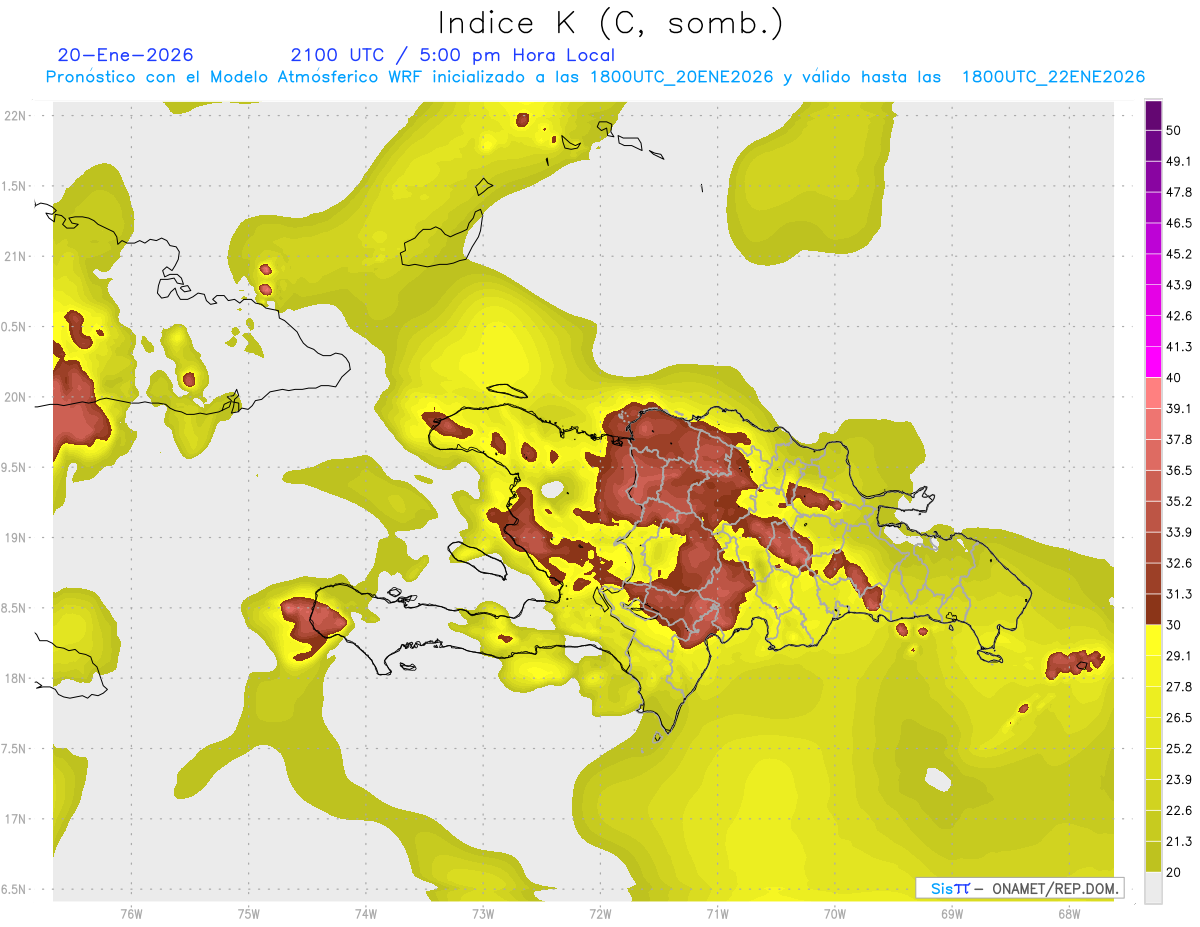Click the '27.8' colorbar value
Screen dimensions: 1200x927
(x=1179, y=687)
